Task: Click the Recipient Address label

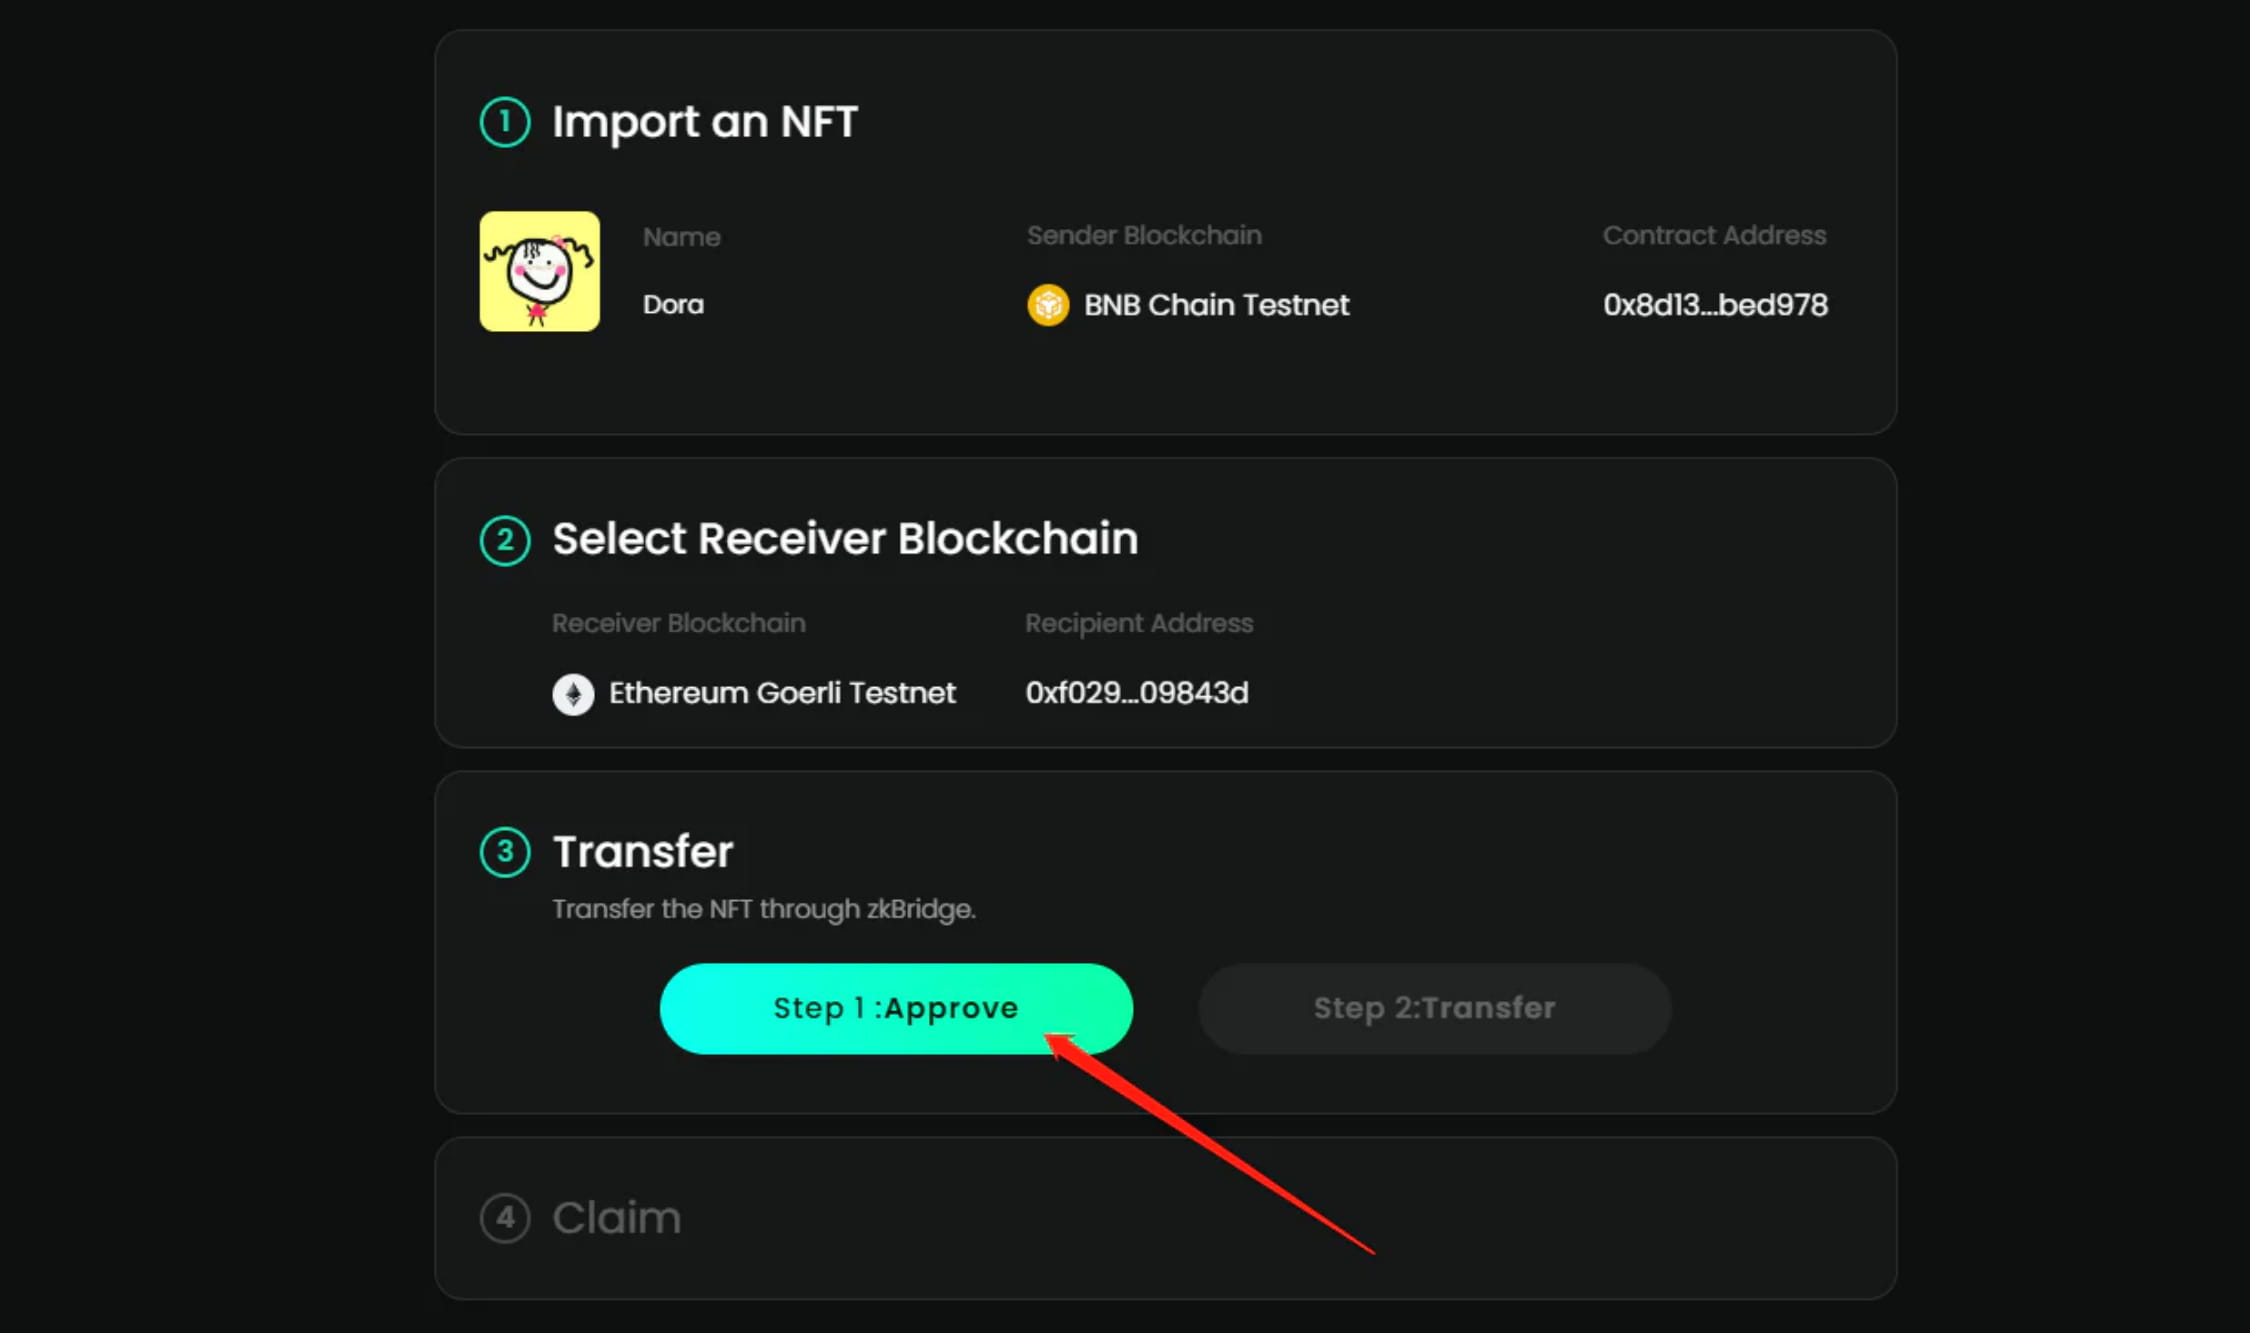Action: 1139,623
